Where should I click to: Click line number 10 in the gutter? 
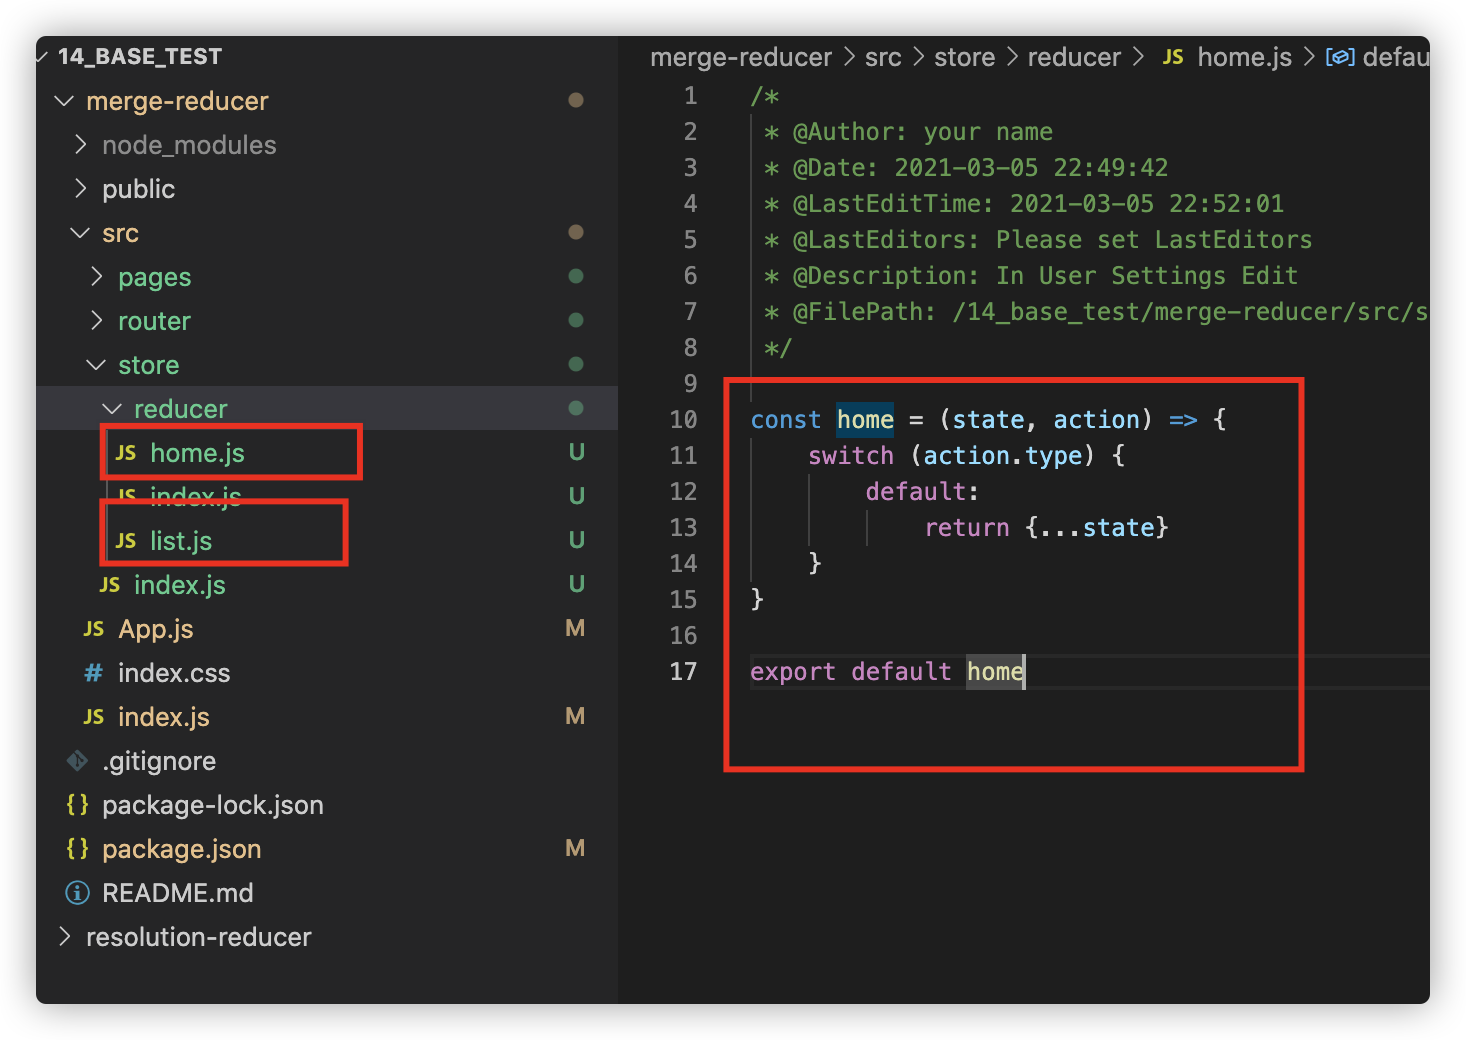point(684,420)
